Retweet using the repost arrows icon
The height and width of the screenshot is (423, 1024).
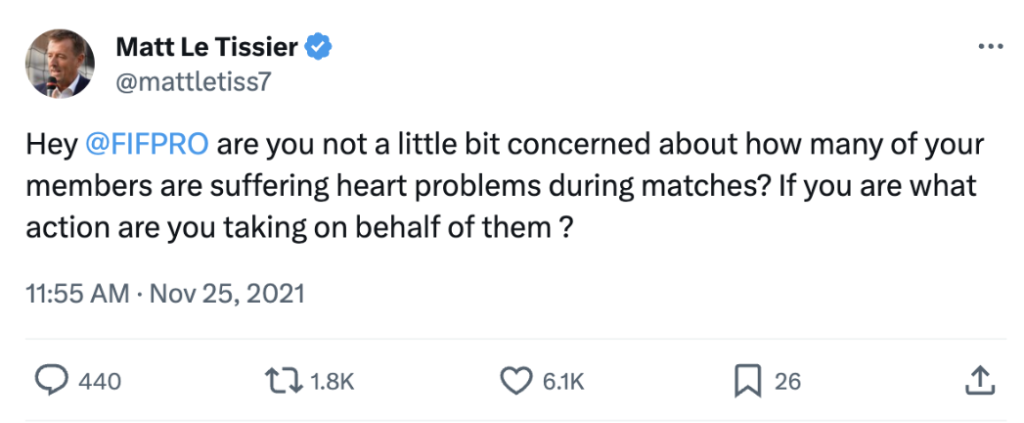tap(284, 381)
